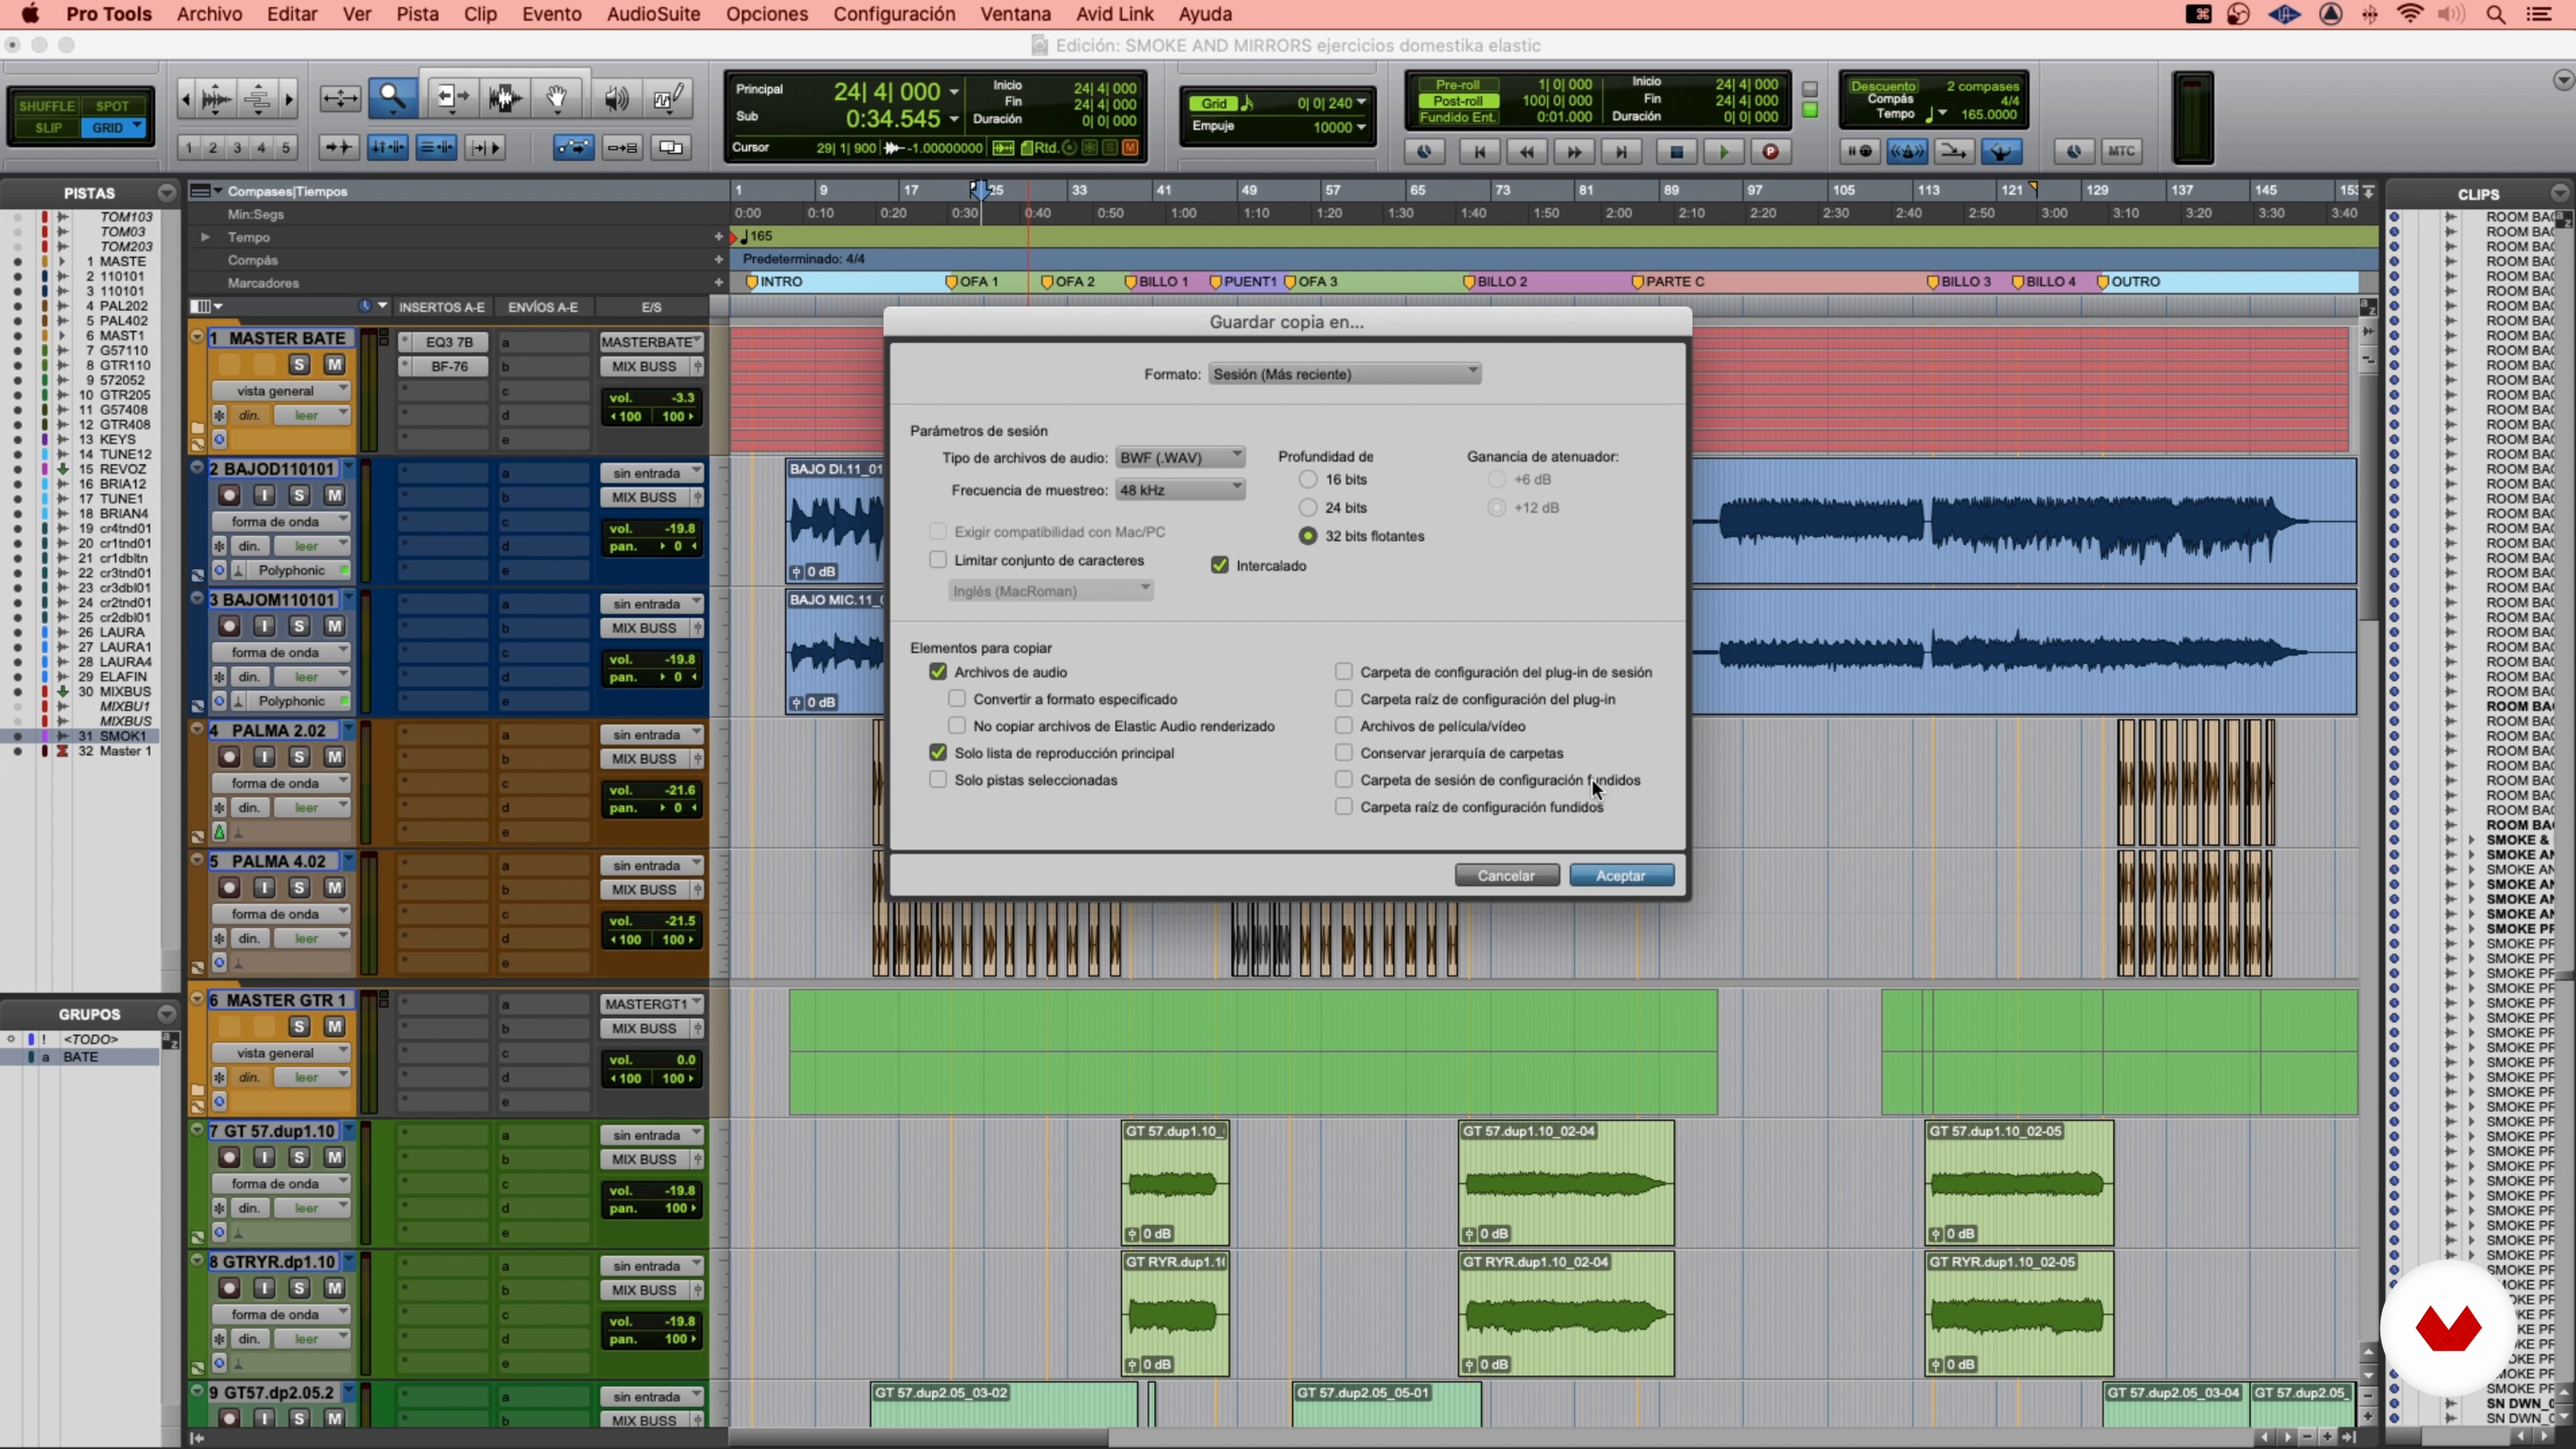The image size is (2576, 1449).
Task: Click BF-76 insert on MASTER BATE
Action: pyautogui.click(x=449, y=367)
